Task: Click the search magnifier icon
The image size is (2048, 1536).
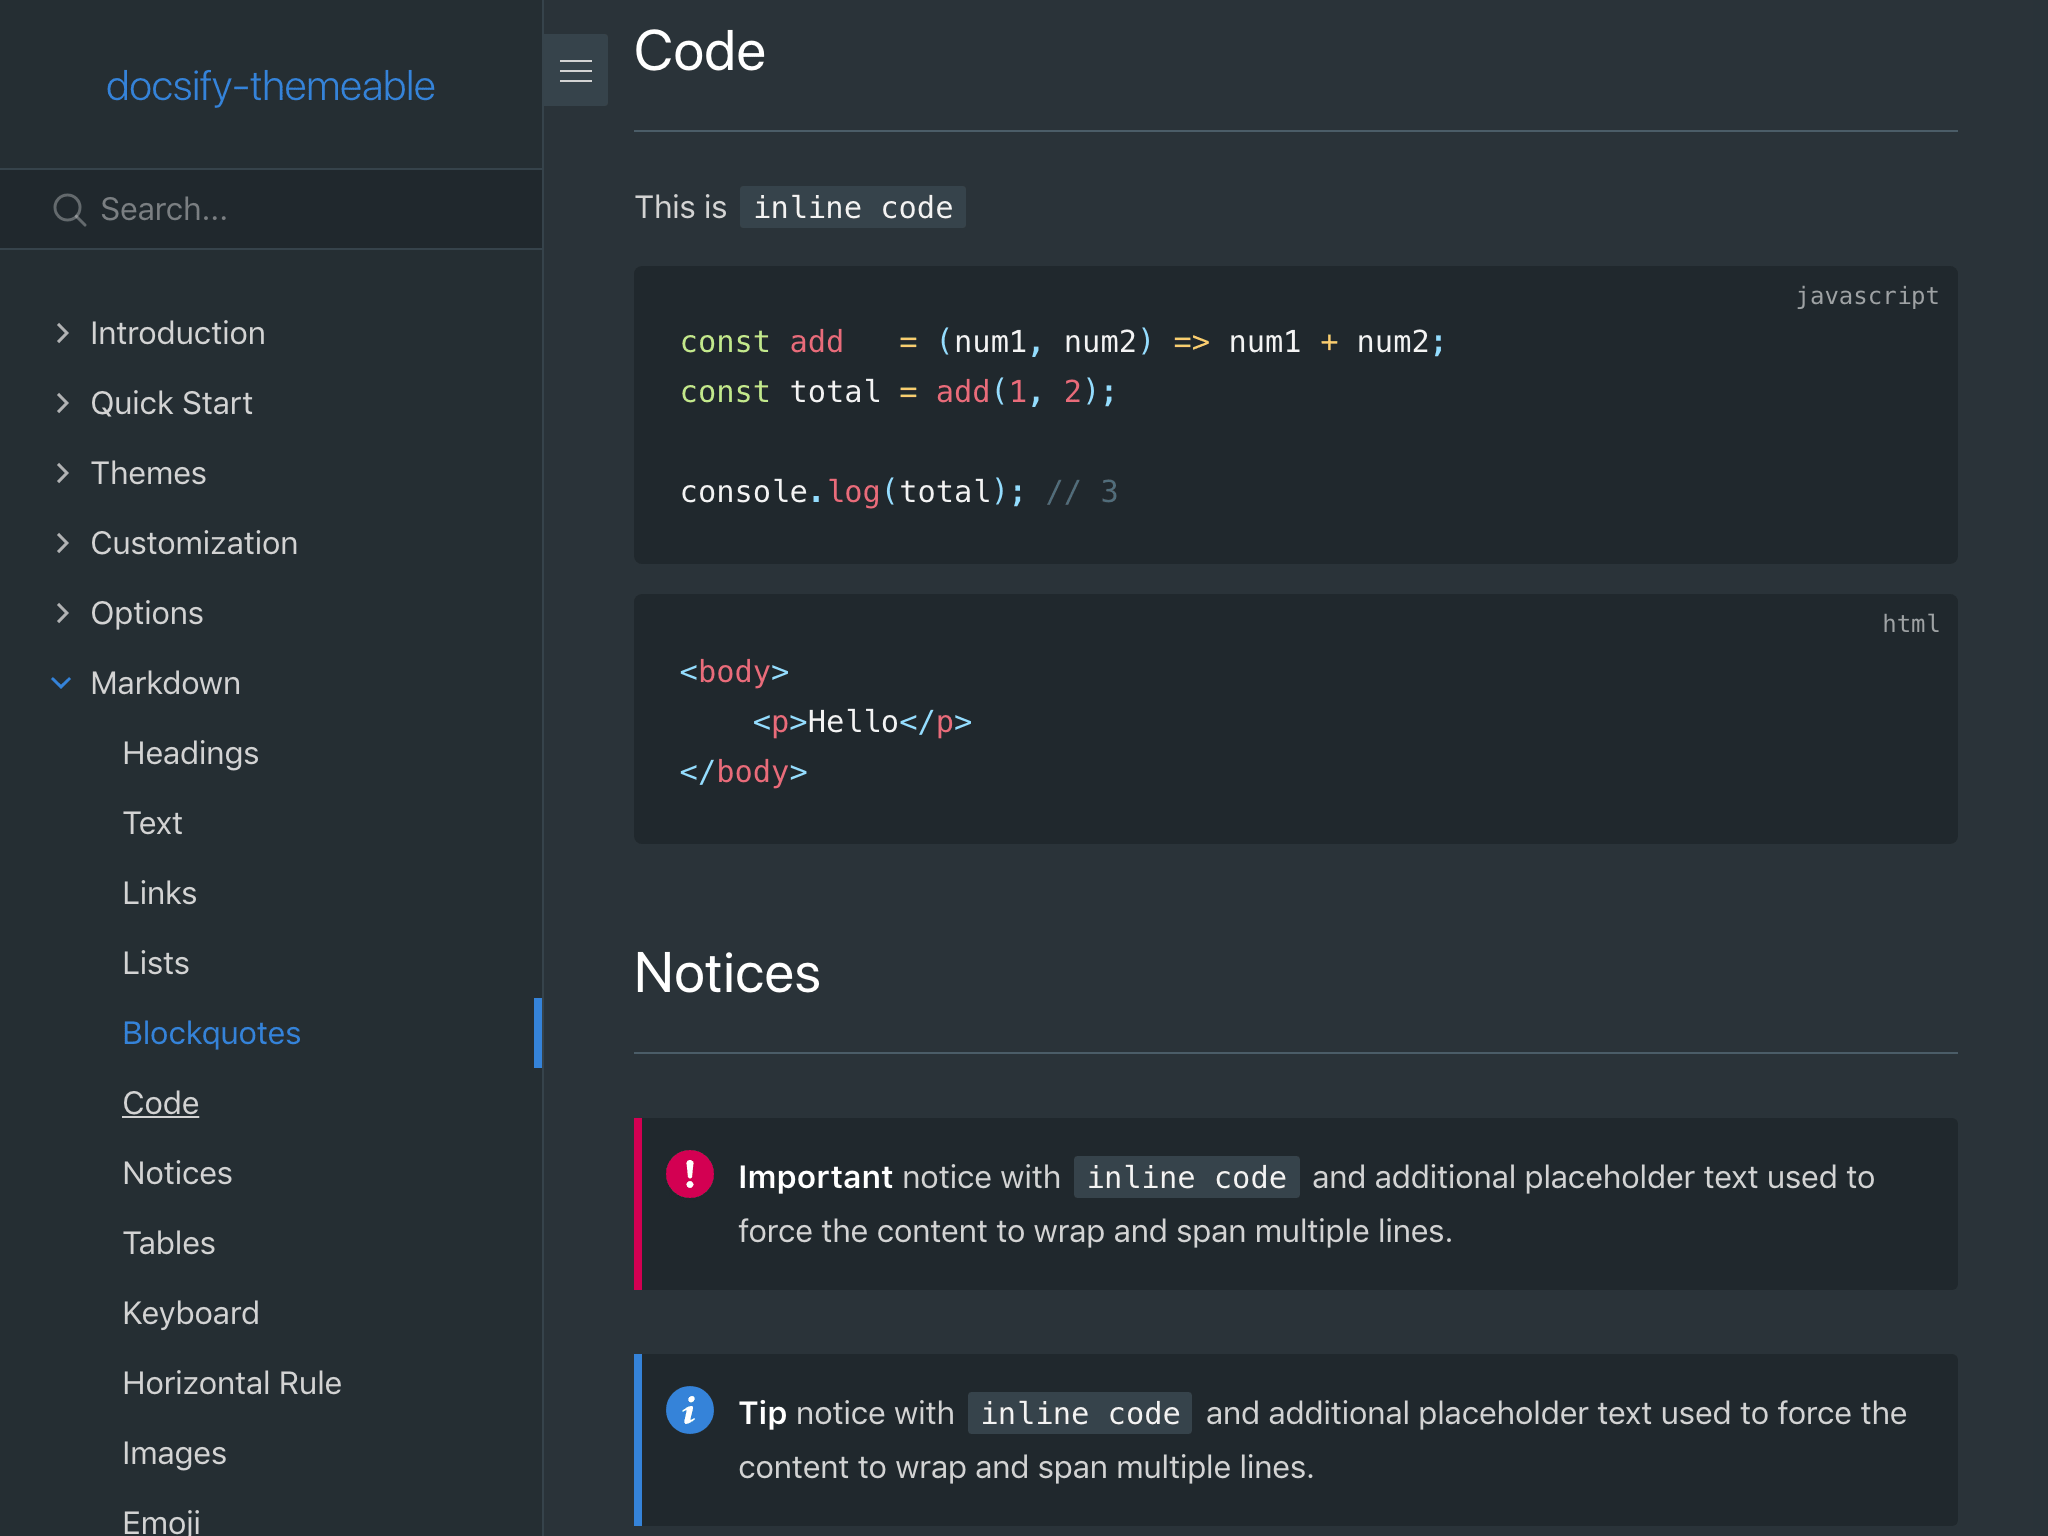Action: point(68,209)
